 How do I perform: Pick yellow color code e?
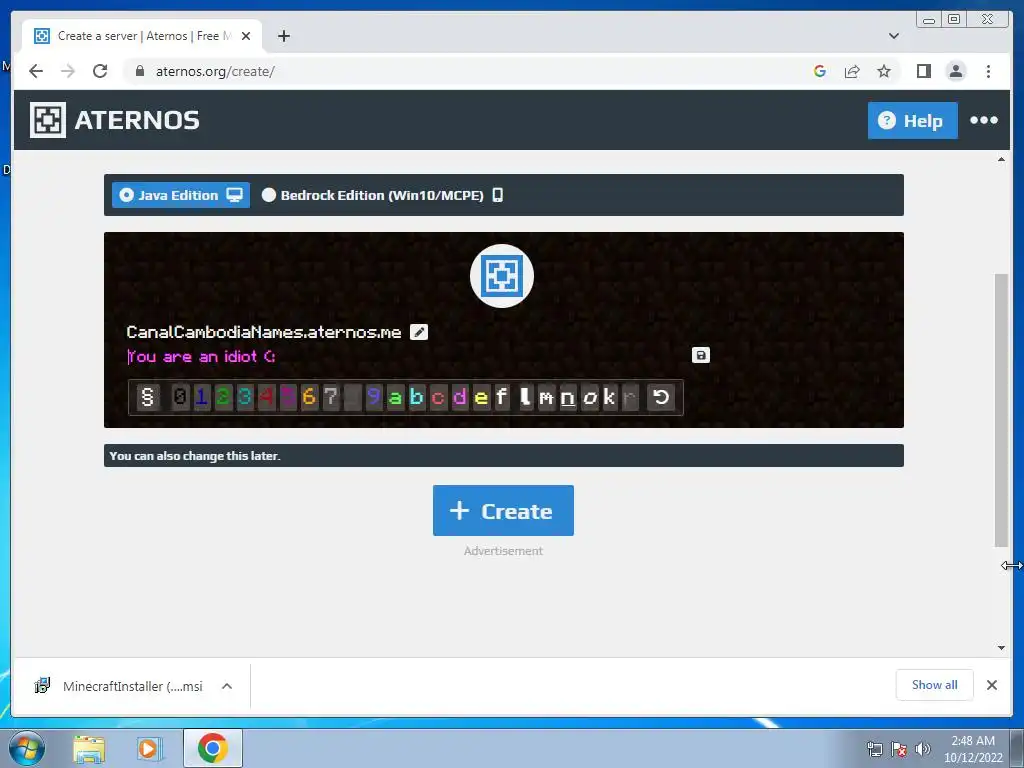coord(481,397)
